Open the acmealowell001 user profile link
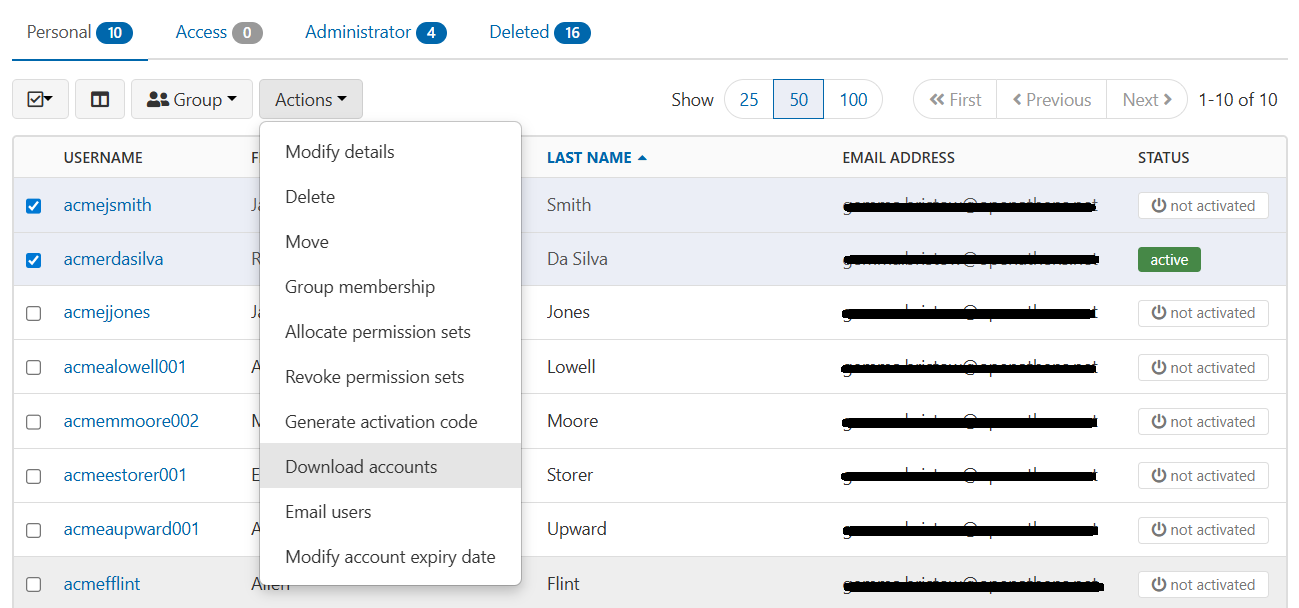 (124, 367)
